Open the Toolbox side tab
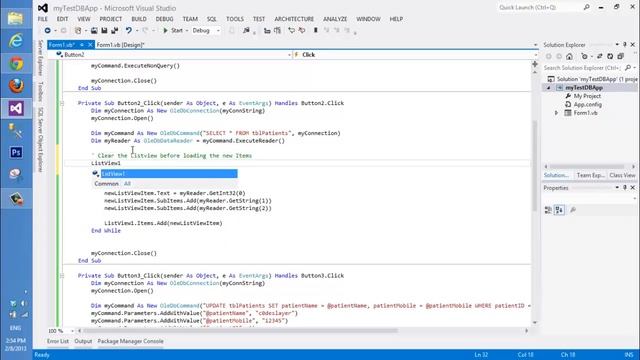640x360 pixels. (x=40, y=91)
